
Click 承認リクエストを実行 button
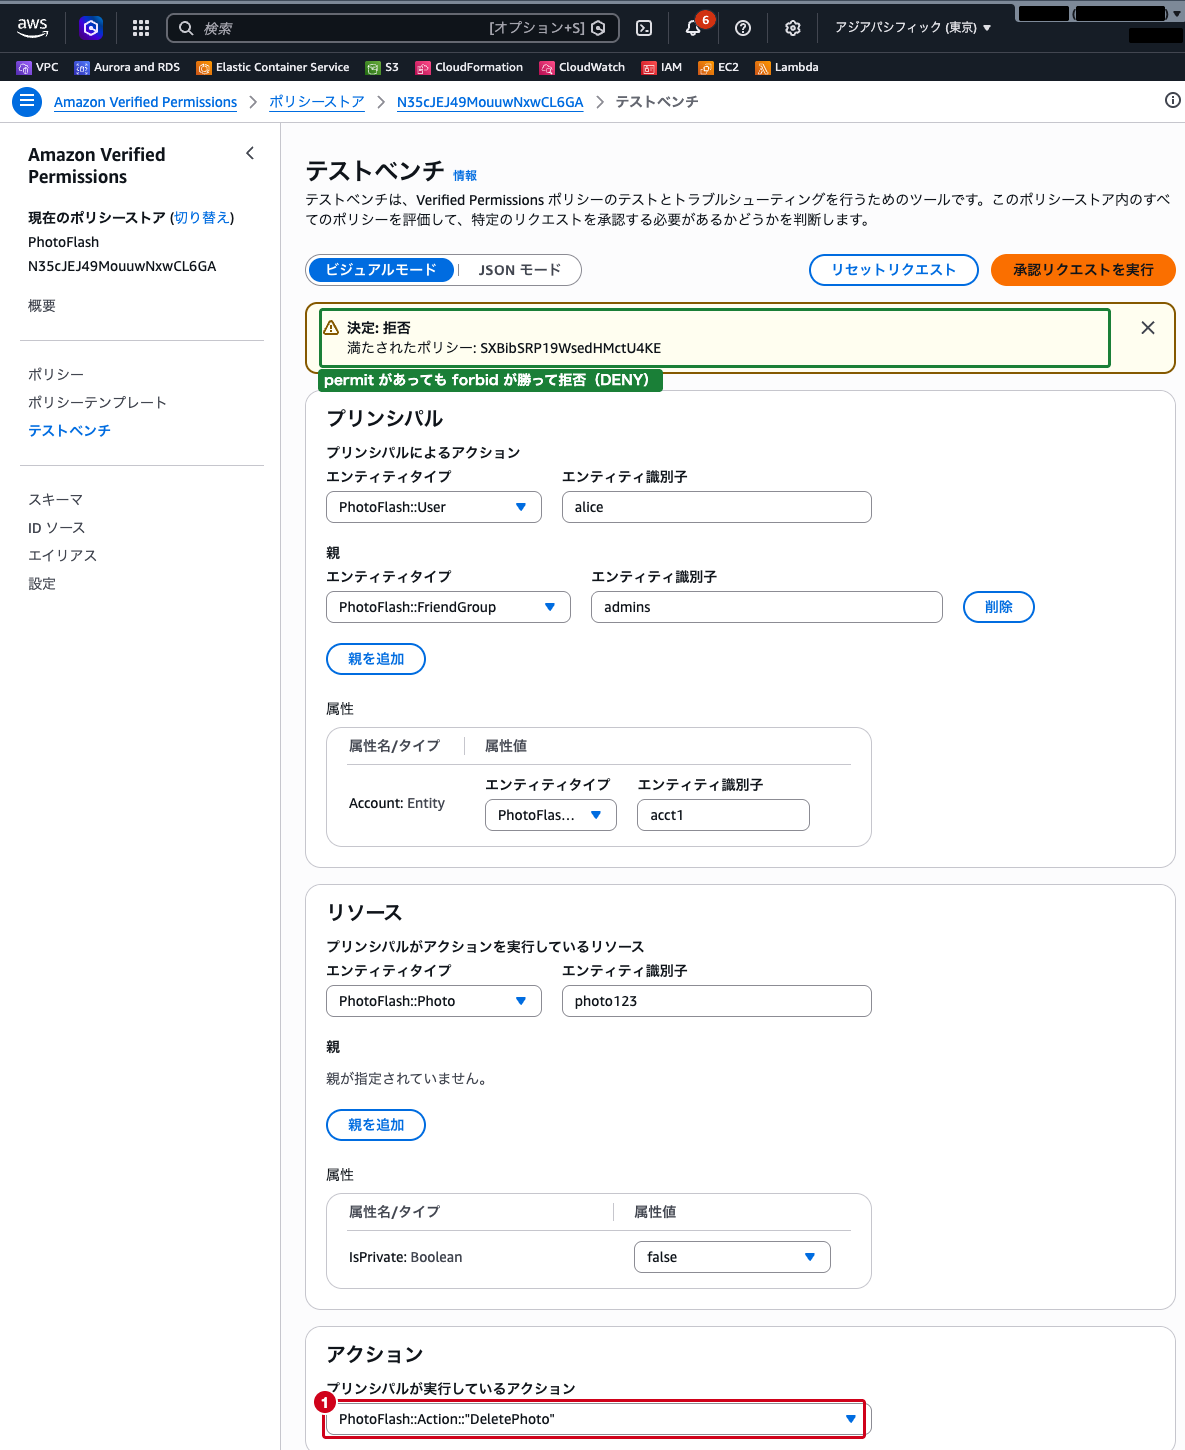1083,270
